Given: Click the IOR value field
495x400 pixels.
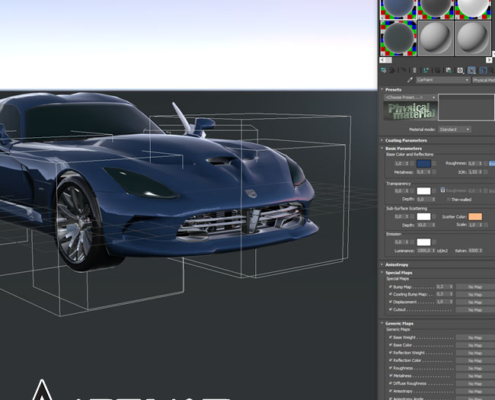Looking at the screenshot, I should pyautogui.click(x=473, y=172).
